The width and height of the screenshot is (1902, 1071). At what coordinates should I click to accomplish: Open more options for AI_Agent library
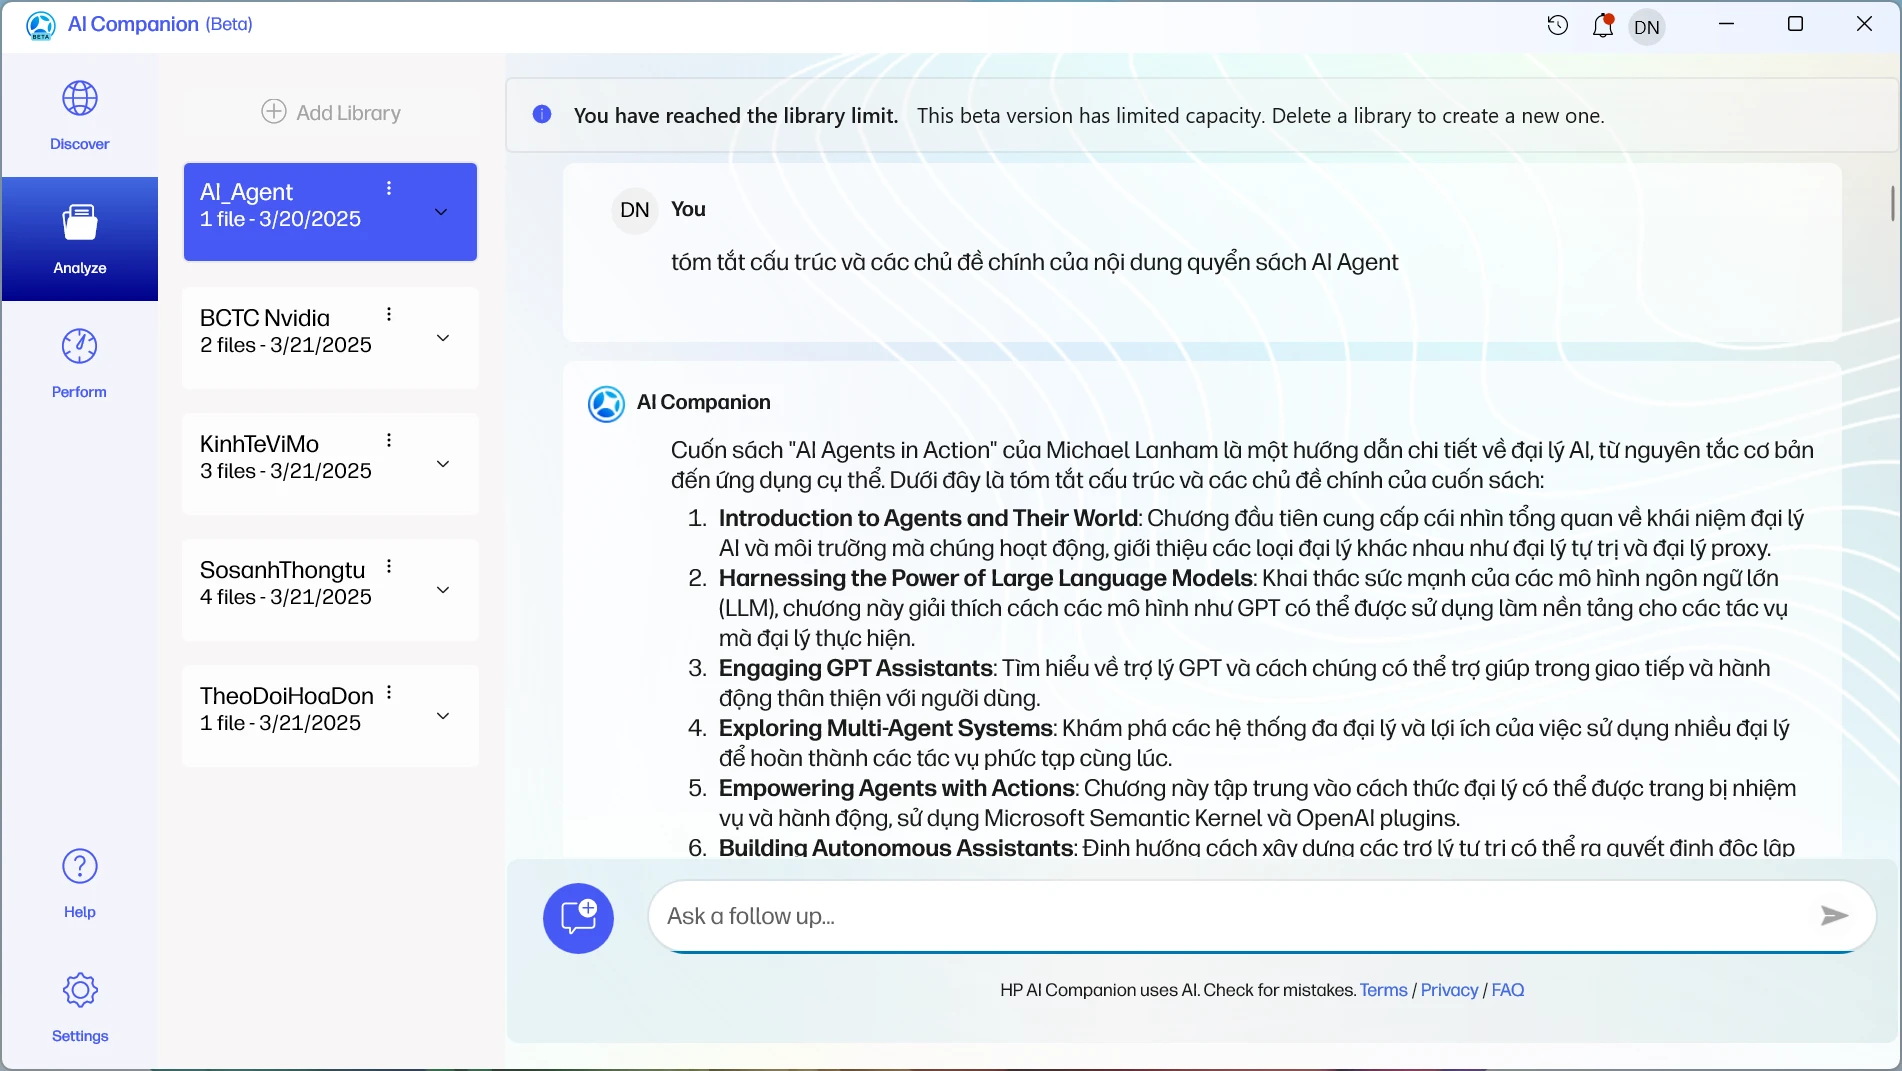coord(389,188)
